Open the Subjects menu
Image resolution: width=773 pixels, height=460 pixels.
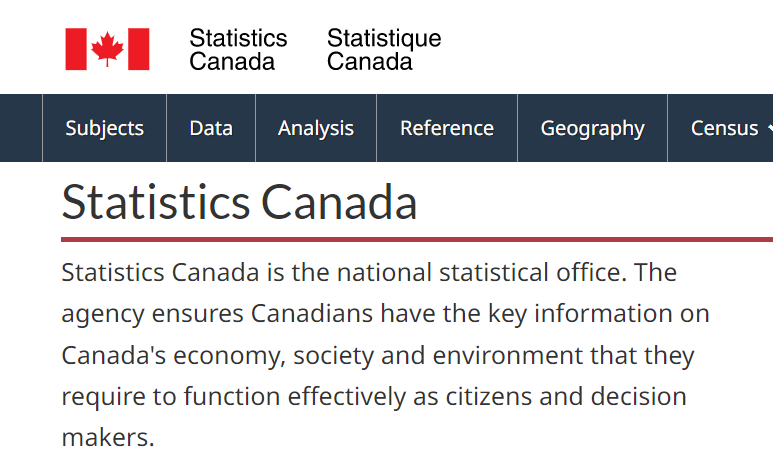(104, 128)
